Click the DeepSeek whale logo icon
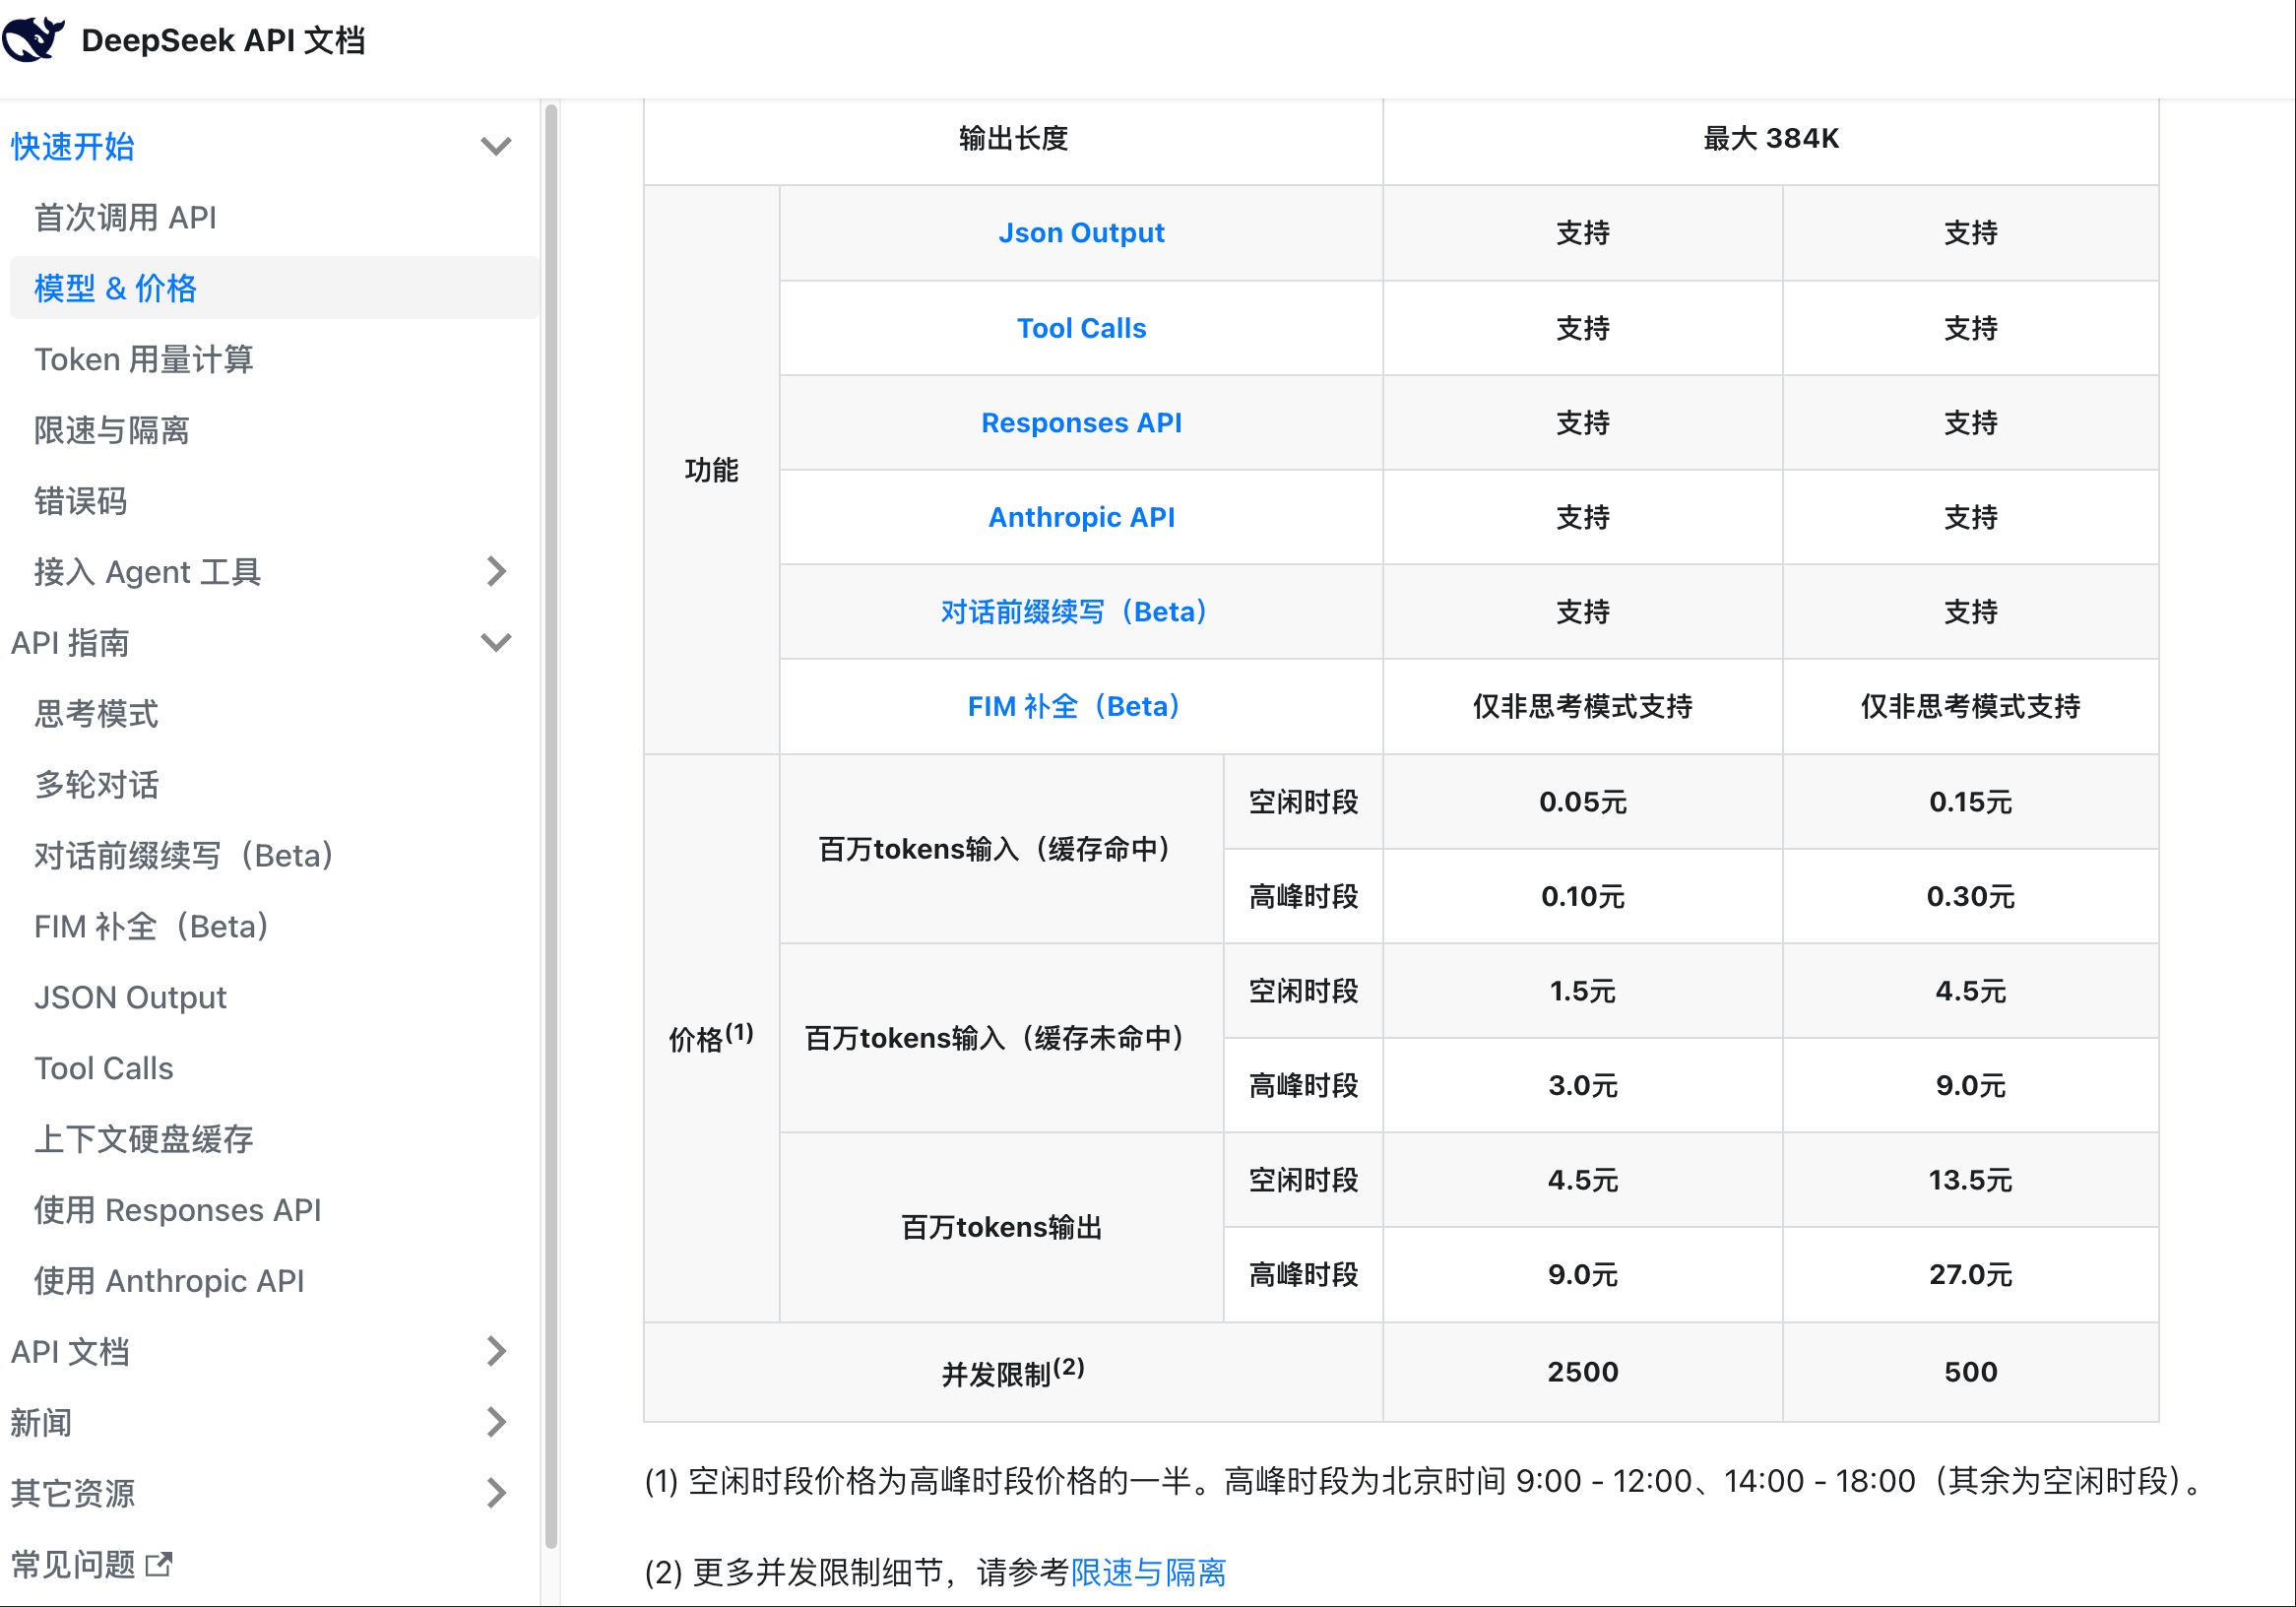Screen dimensions: 2296x1607 click(33, 39)
